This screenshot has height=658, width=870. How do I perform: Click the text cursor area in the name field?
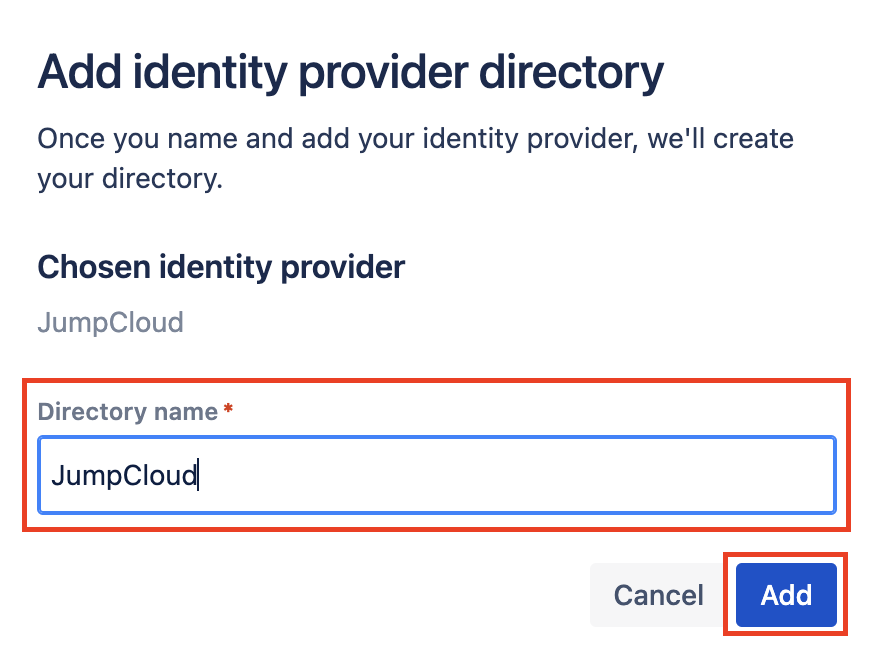[x=197, y=475]
